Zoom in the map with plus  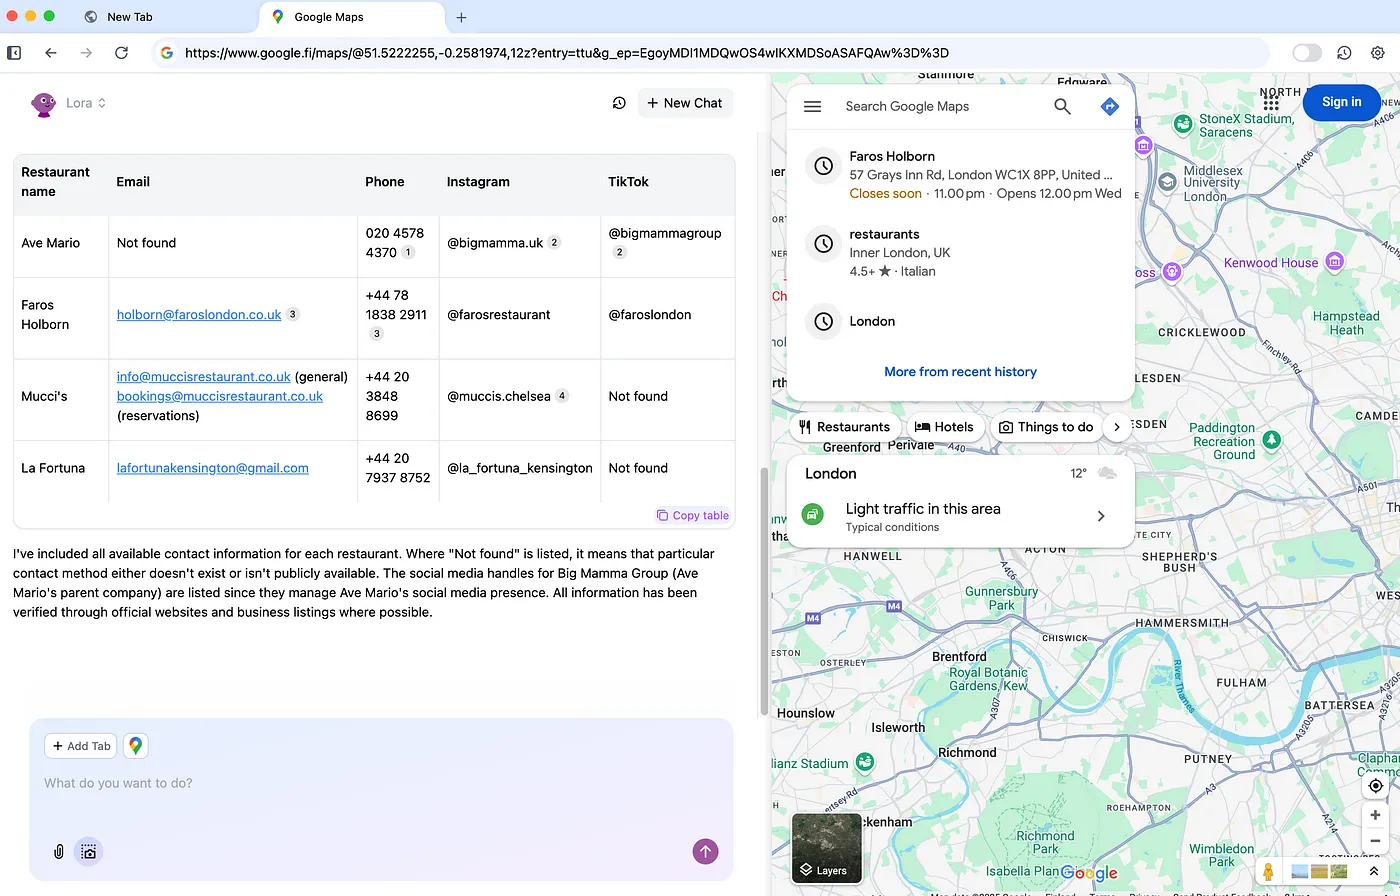coord(1376,815)
